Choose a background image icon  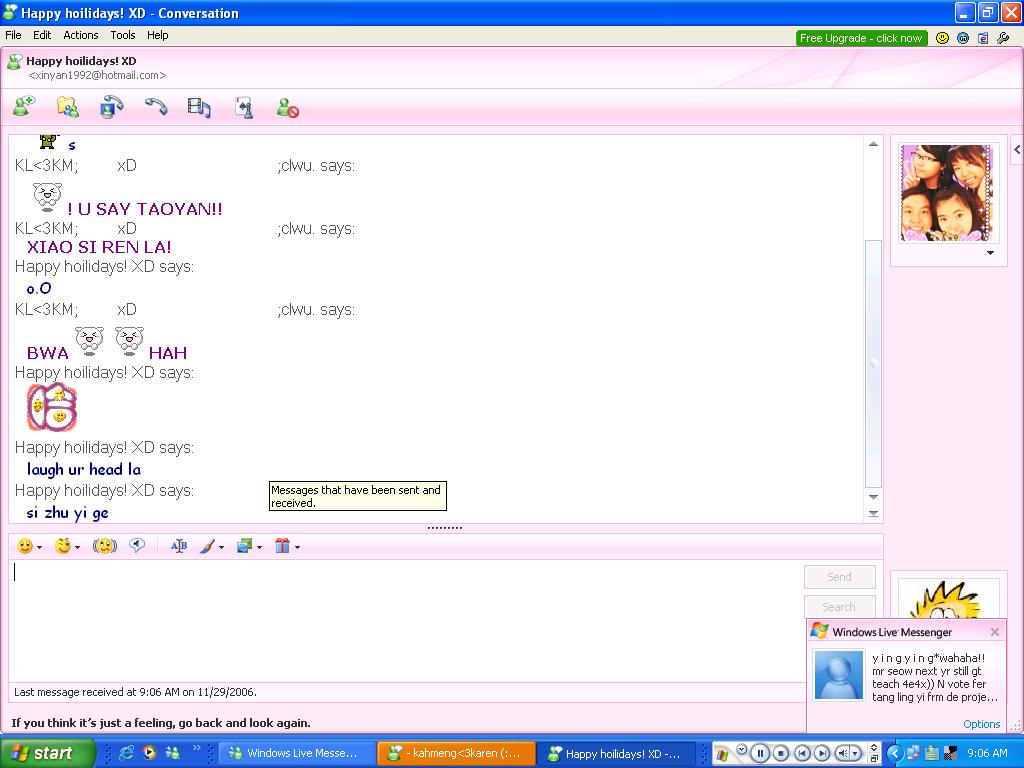click(x=245, y=546)
